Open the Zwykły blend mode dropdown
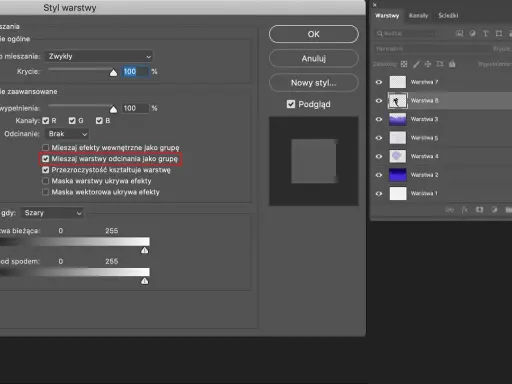512x384 pixels. pyautogui.click(x=99, y=56)
